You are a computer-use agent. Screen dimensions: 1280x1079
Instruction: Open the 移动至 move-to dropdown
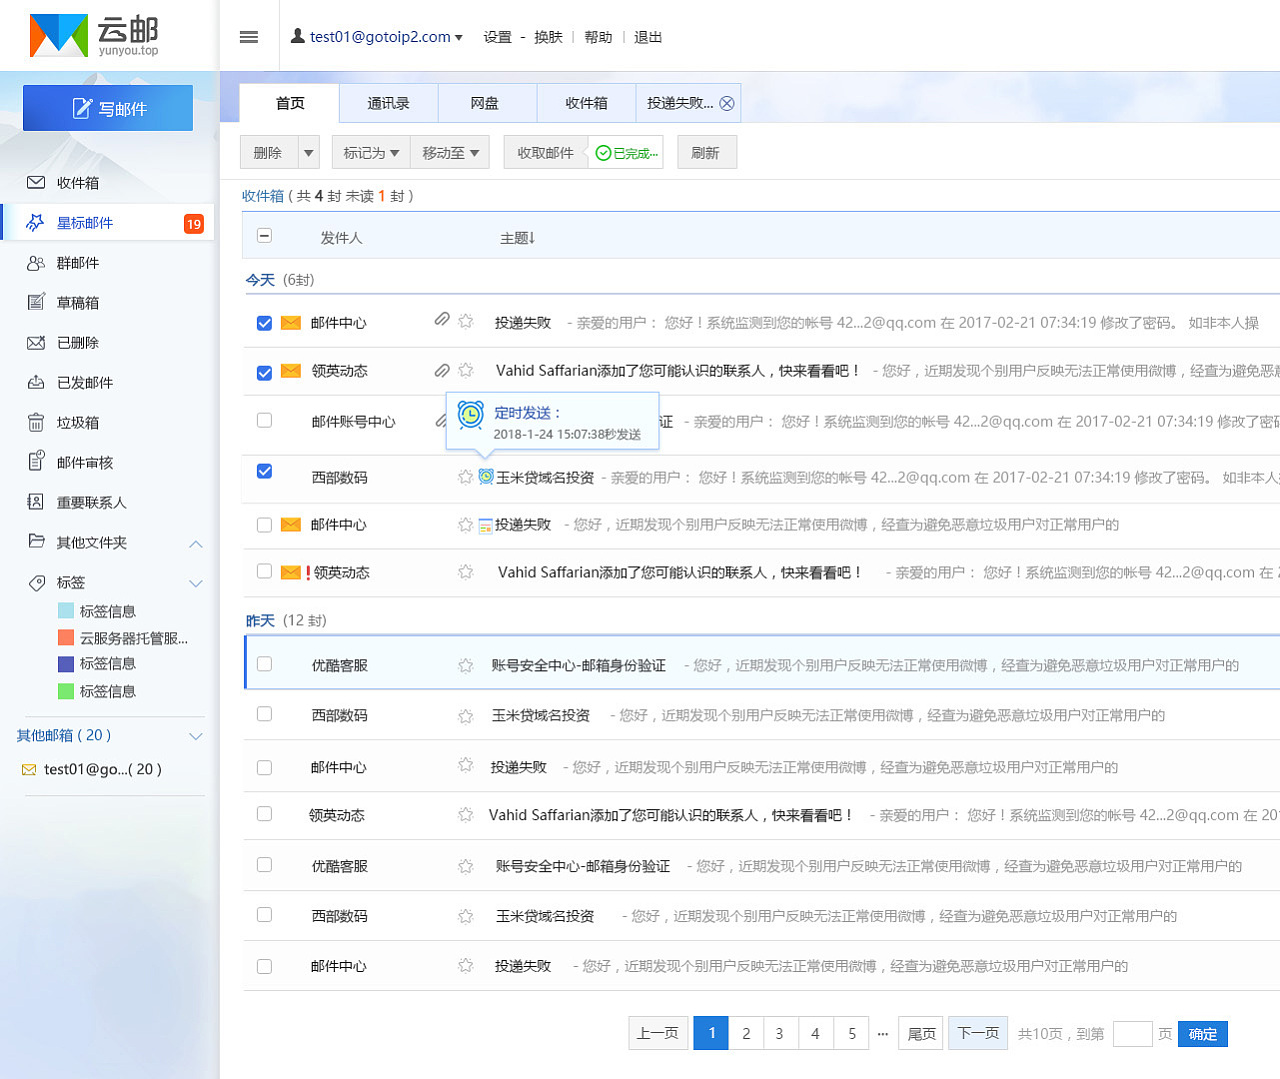[449, 152]
